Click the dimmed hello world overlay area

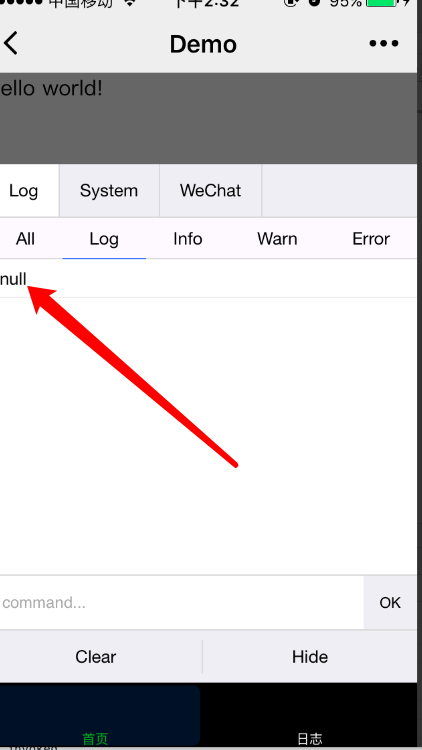(x=209, y=119)
